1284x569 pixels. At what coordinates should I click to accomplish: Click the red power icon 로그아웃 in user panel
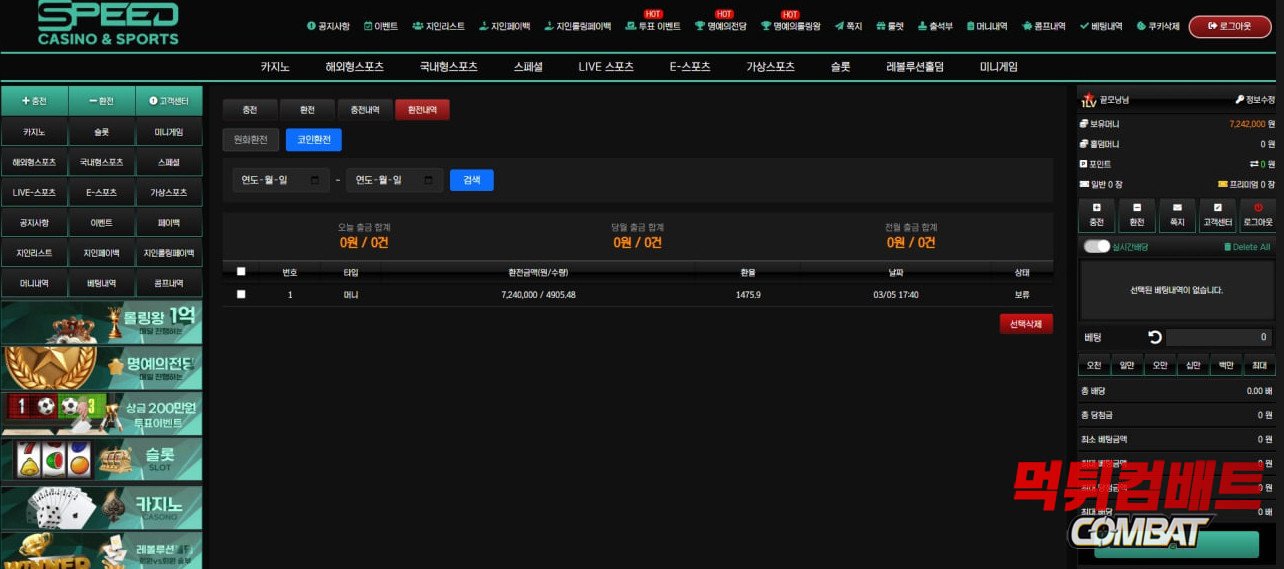click(x=1258, y=208)
